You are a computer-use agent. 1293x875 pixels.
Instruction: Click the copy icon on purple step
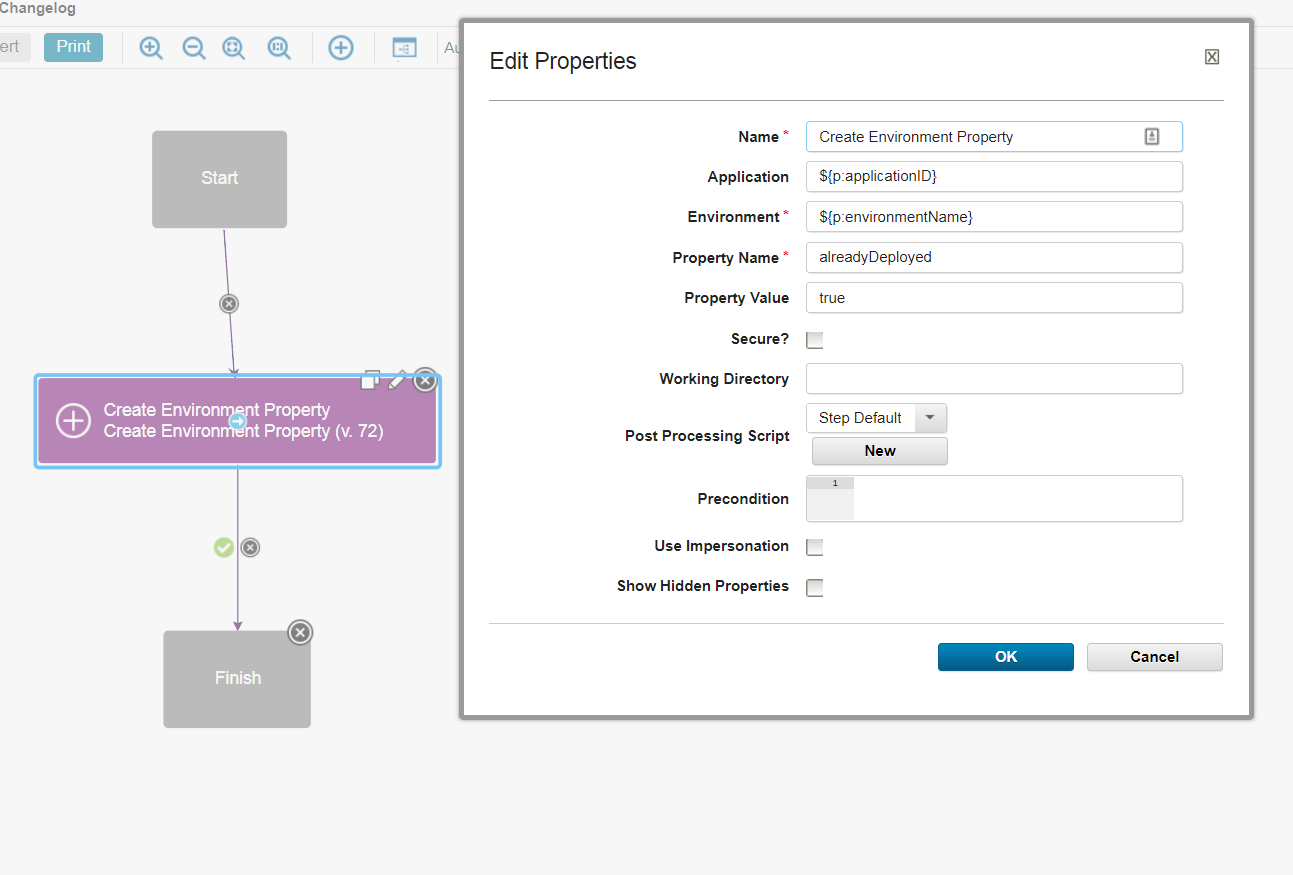(370, 380)
